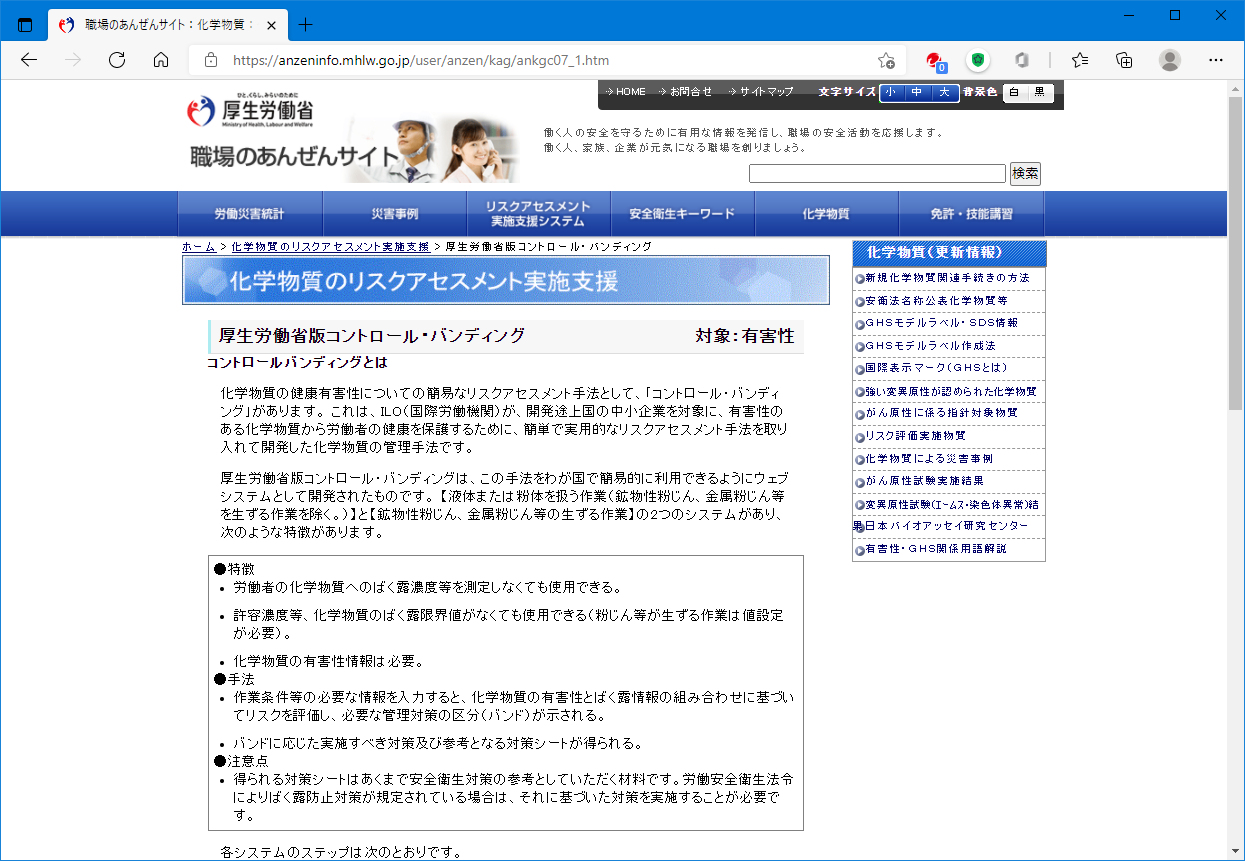This screenshot has width=1245, height=861.
Task: Open GHSモデルラベル・SDS情報 sidebar link
Action: [941, 323]
